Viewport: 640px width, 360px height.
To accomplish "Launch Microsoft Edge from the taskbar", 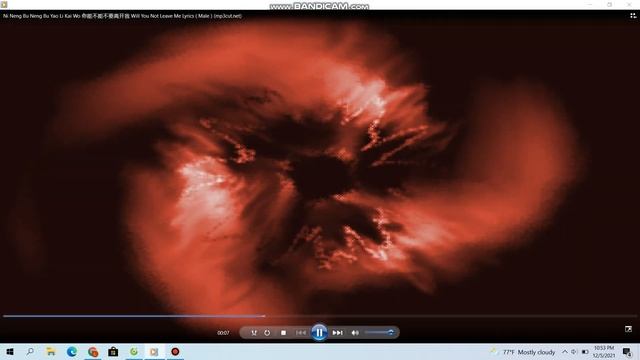I will click(72, 352).
